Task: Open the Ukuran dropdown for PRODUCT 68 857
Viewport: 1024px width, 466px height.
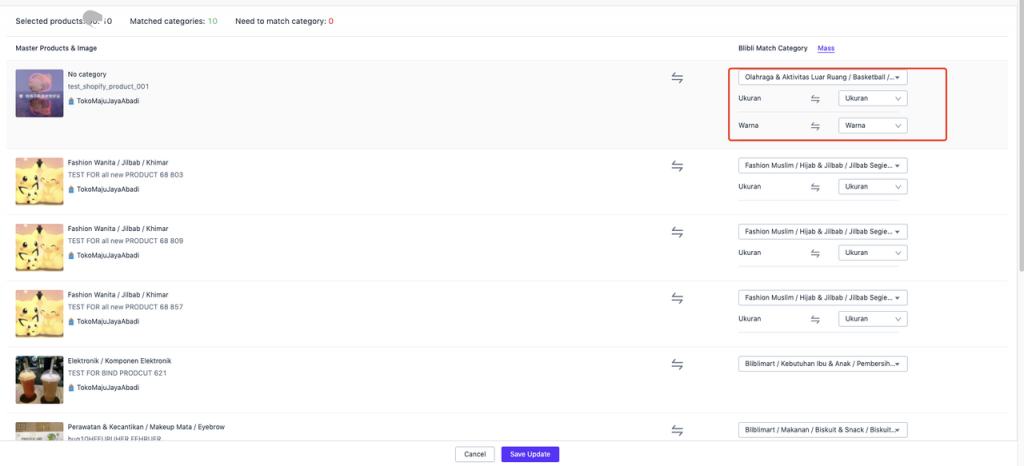Action: coord(872,319)
